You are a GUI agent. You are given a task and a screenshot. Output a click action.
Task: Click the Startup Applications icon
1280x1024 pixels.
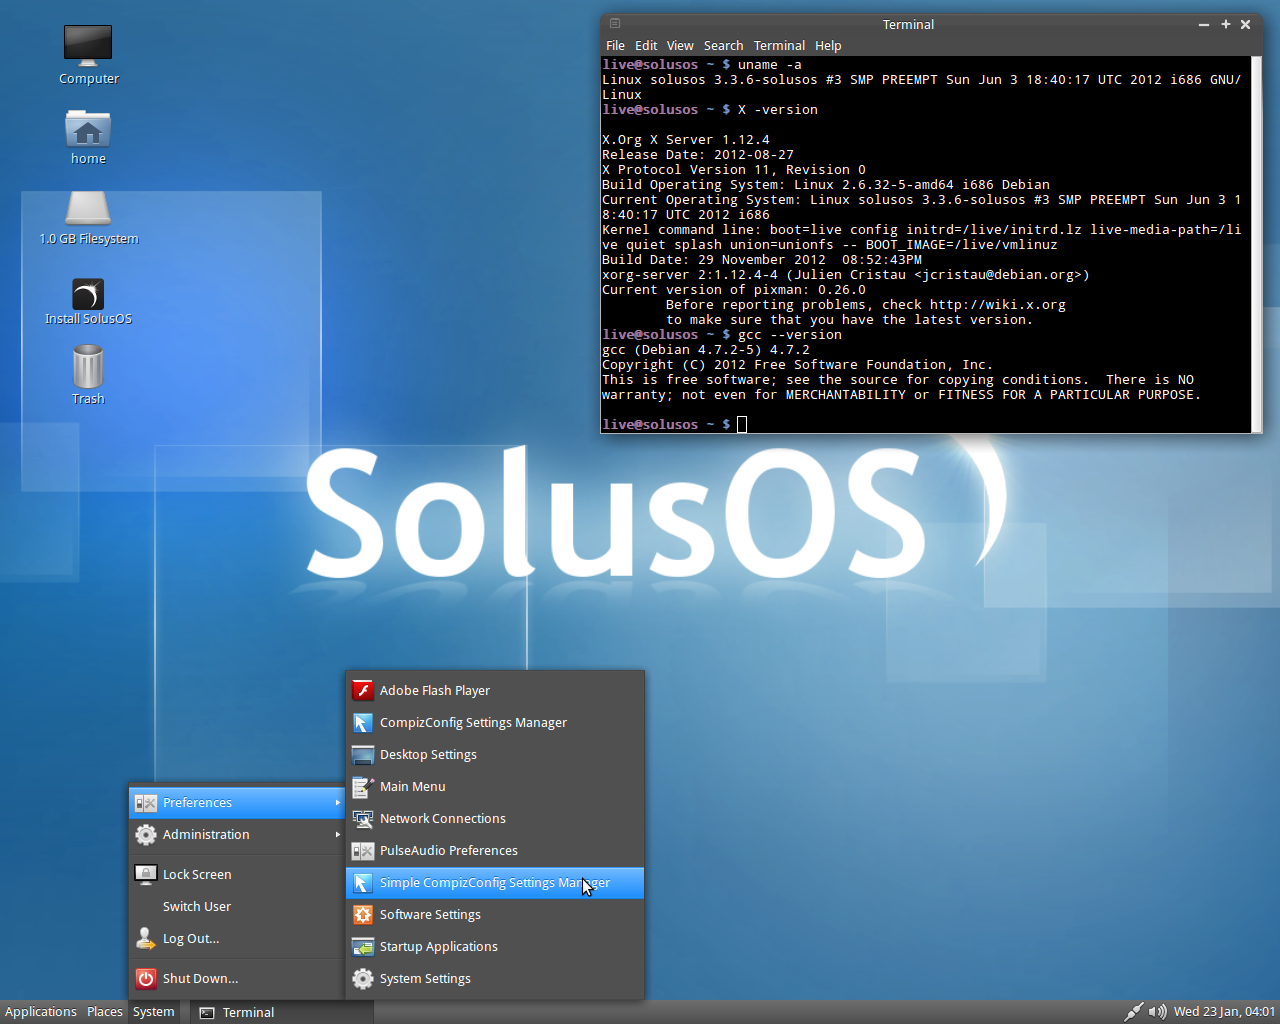(363, 946)
